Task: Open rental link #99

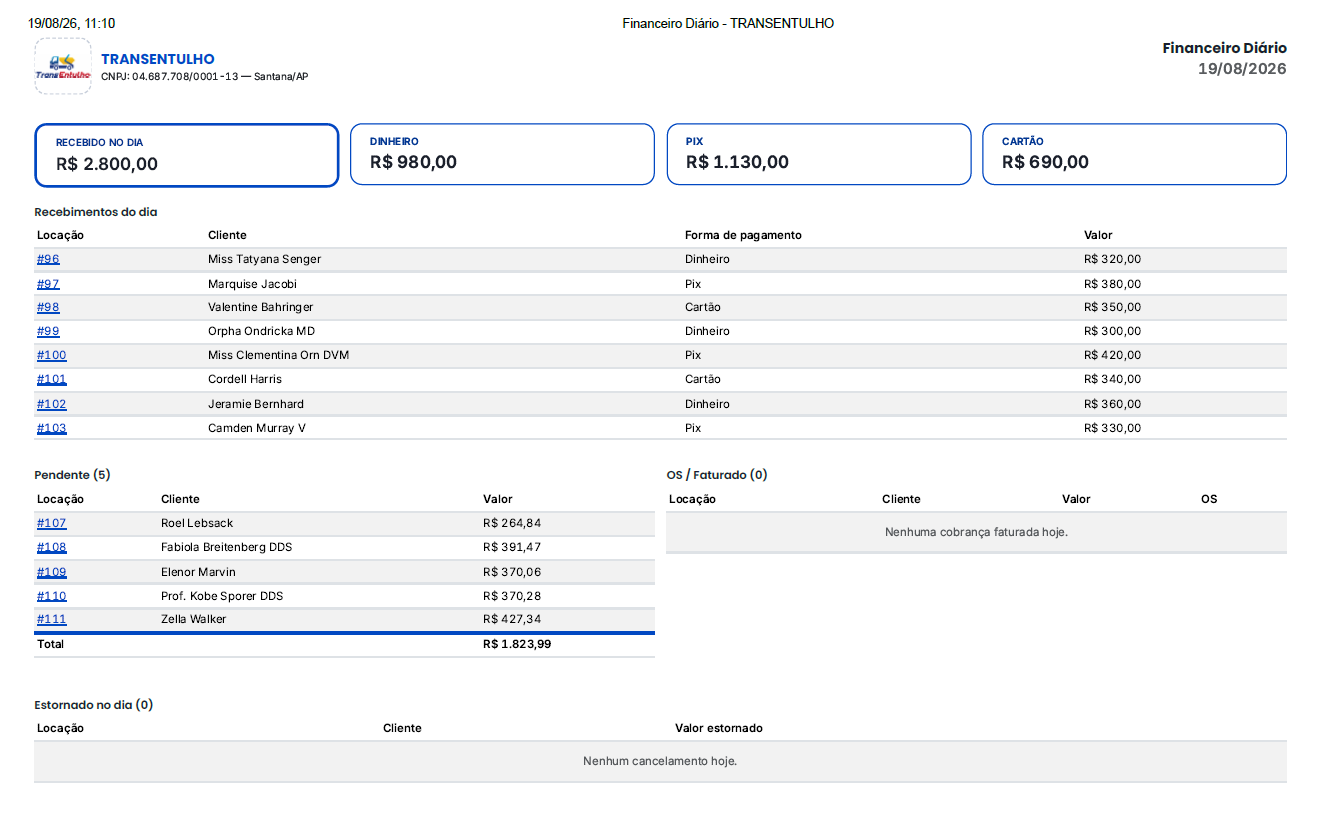Action: tap(48, 331)
